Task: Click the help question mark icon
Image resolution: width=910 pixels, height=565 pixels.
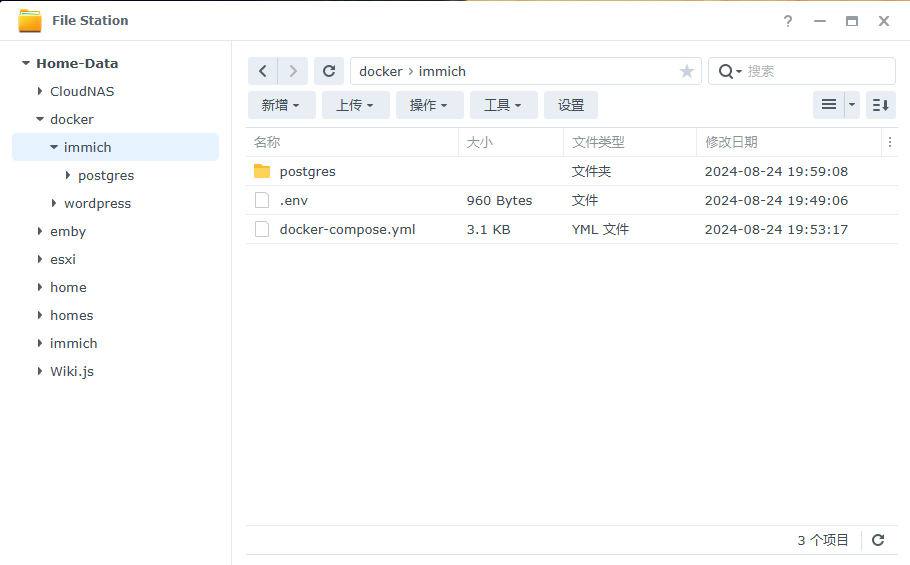Action: [x=788, y=21]
